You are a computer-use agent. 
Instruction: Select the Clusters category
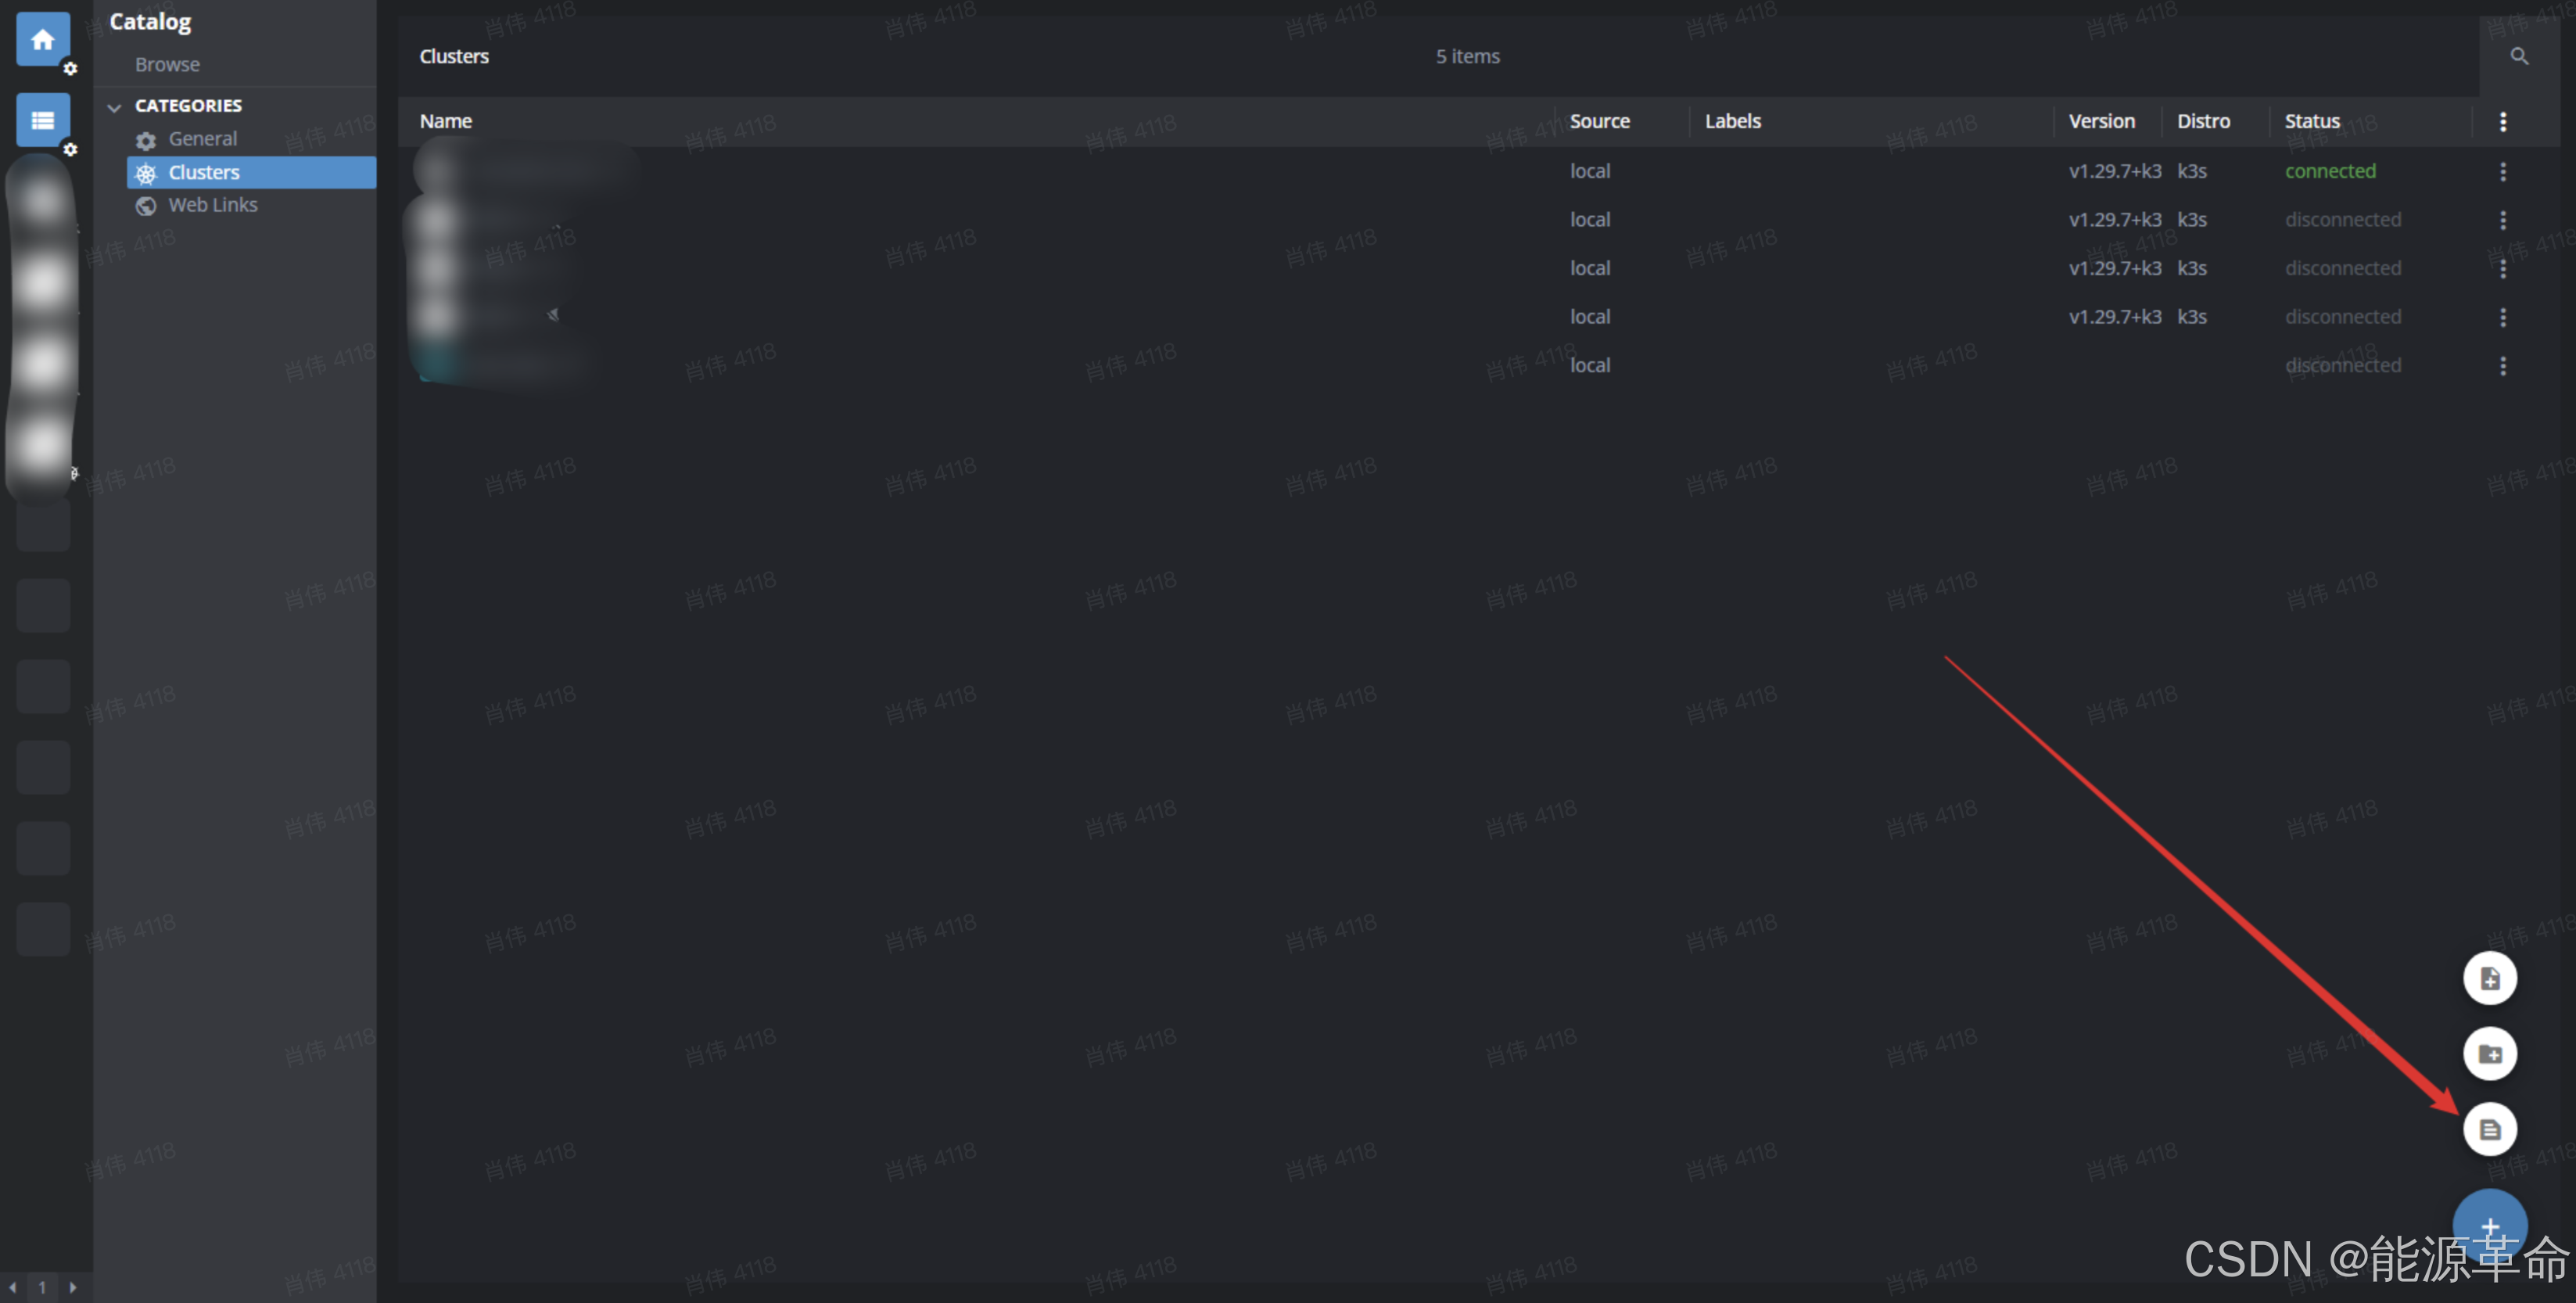pyautogui.click(x=204, y=171)
